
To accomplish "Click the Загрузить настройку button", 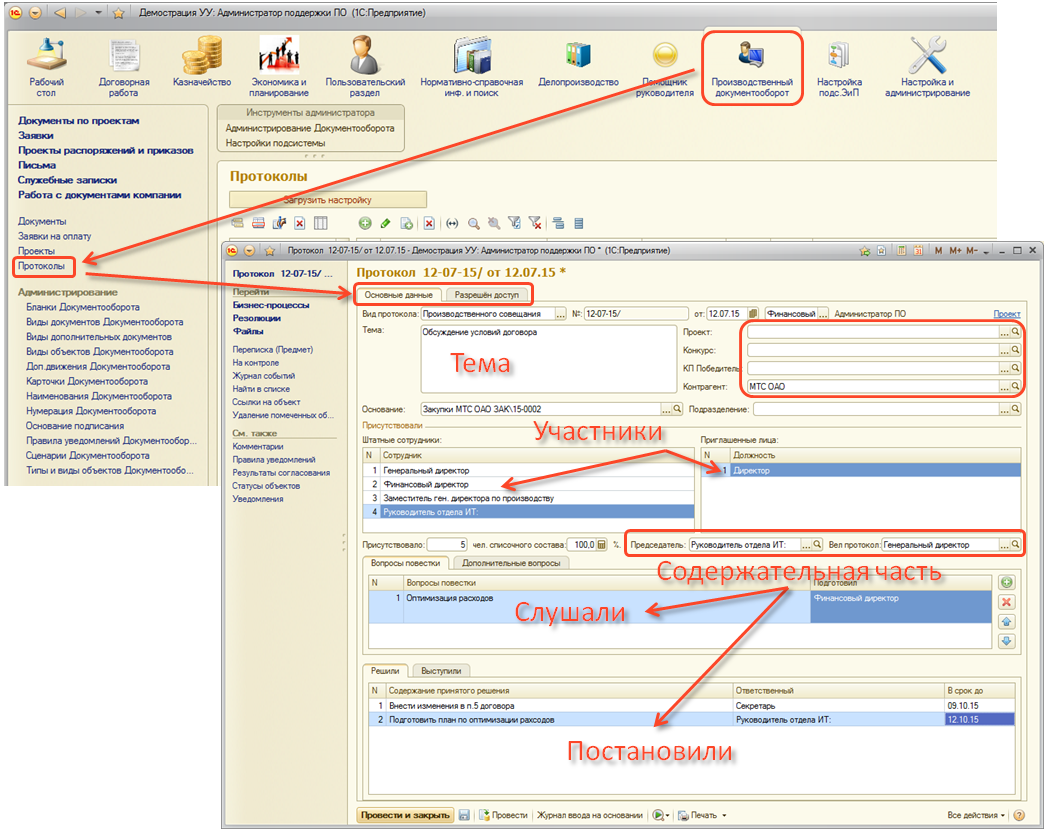I will (328, 200).
